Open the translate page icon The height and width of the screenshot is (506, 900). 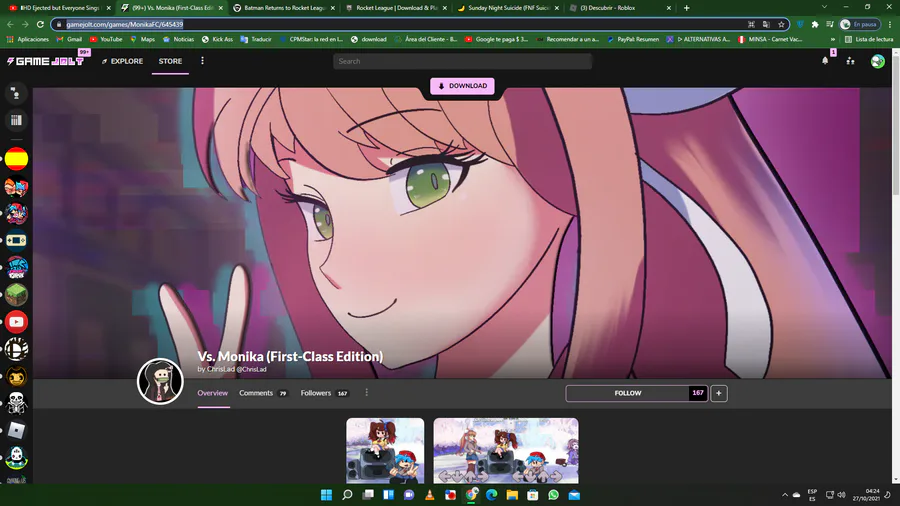point(766,24)
